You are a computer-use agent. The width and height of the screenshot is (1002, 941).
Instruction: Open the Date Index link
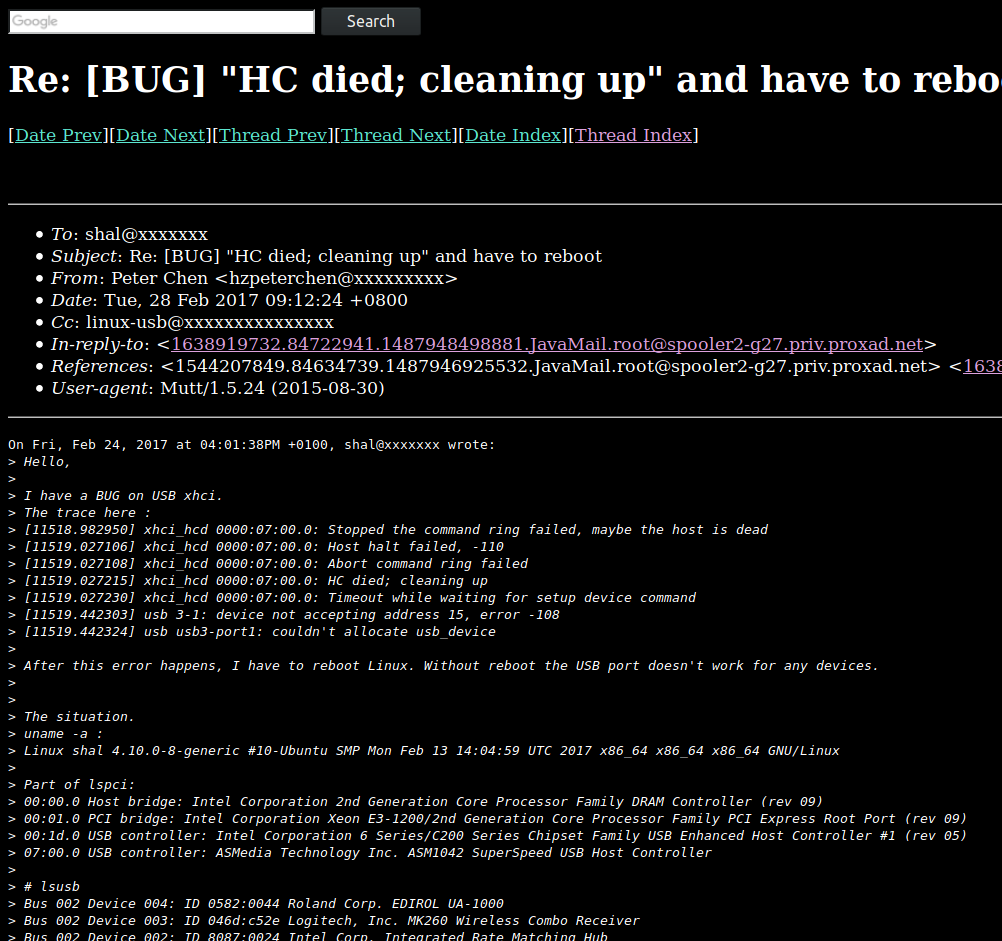(513, 135)
